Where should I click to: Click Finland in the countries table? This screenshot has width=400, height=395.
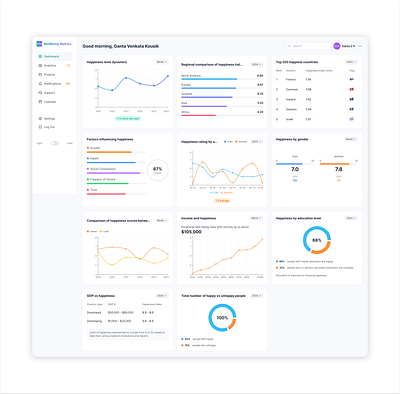pyautogui.click(x=291, y=79)
